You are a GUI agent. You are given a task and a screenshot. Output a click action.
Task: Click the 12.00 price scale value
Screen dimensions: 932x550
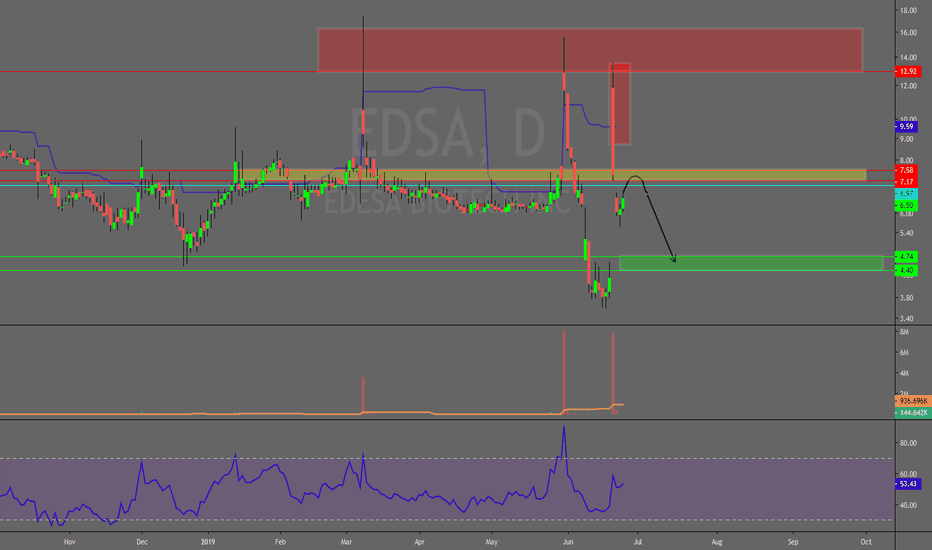908,86
